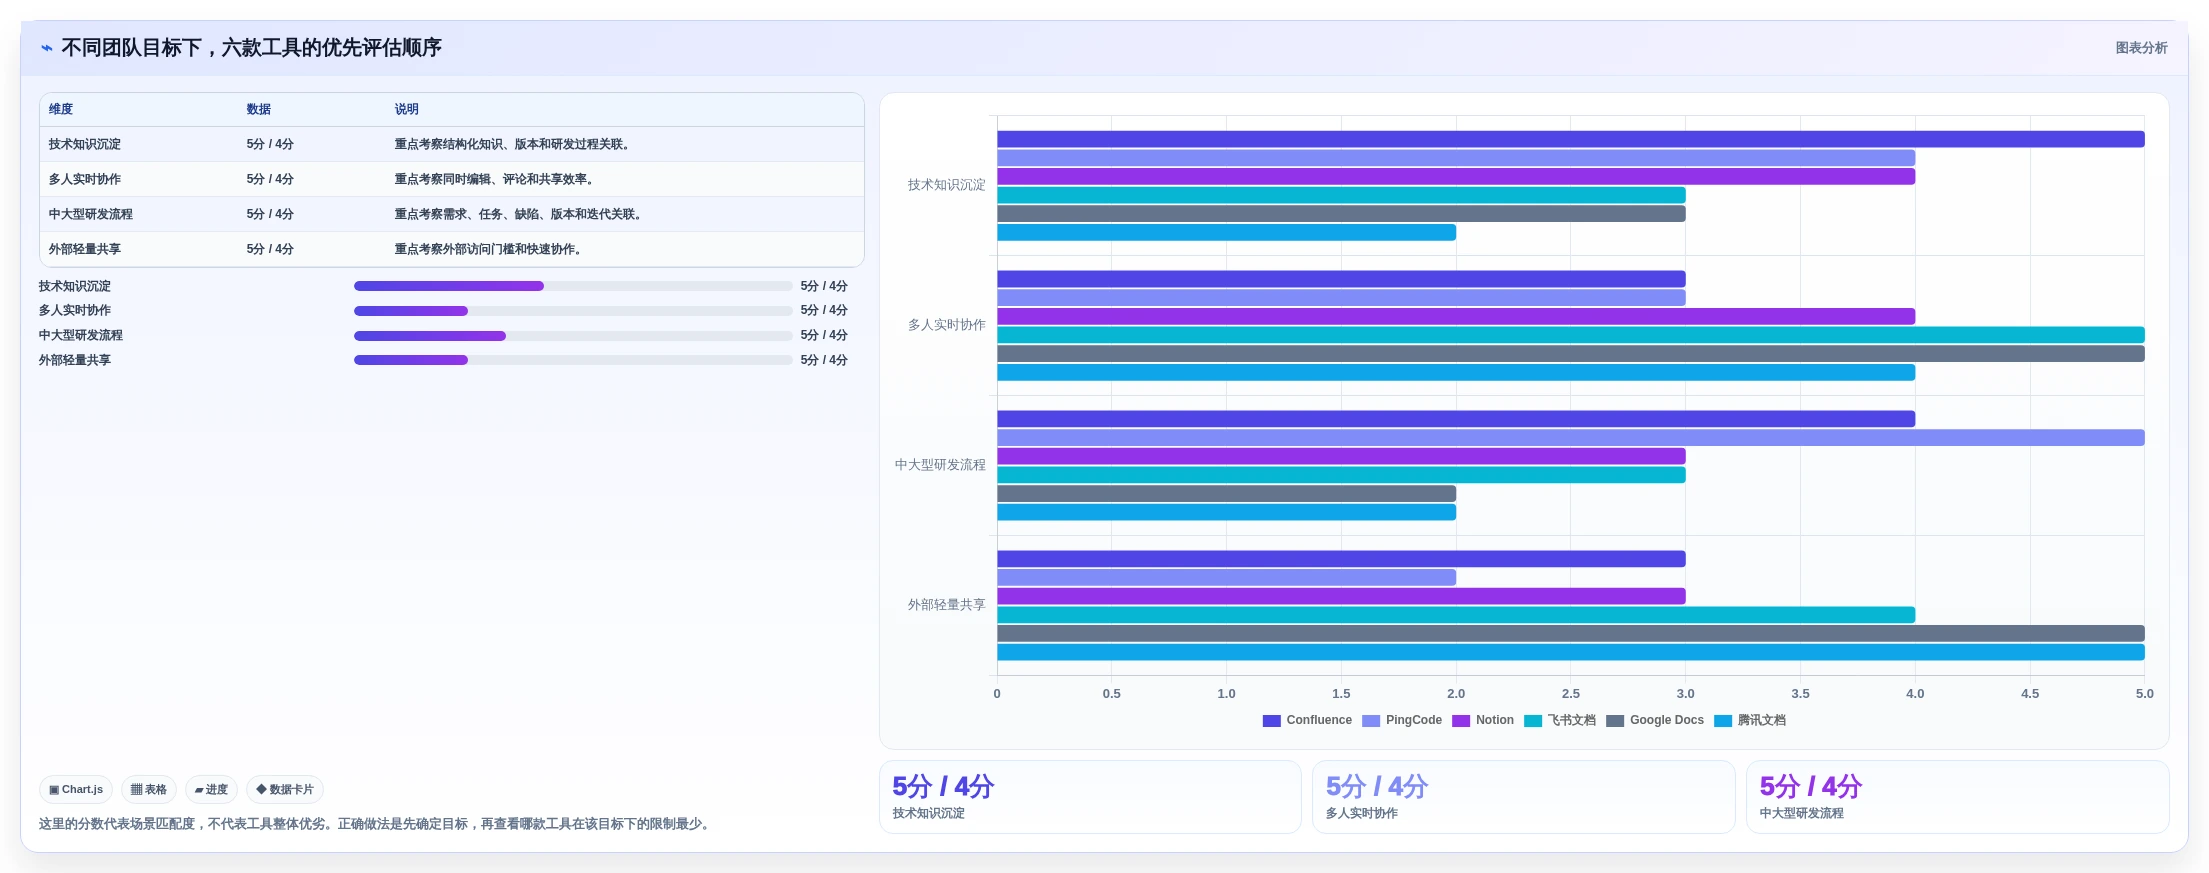This screenshot has width=2209, height=873.
Task: Open the 多人实时协作 data card
Action: coord(1523,797)
